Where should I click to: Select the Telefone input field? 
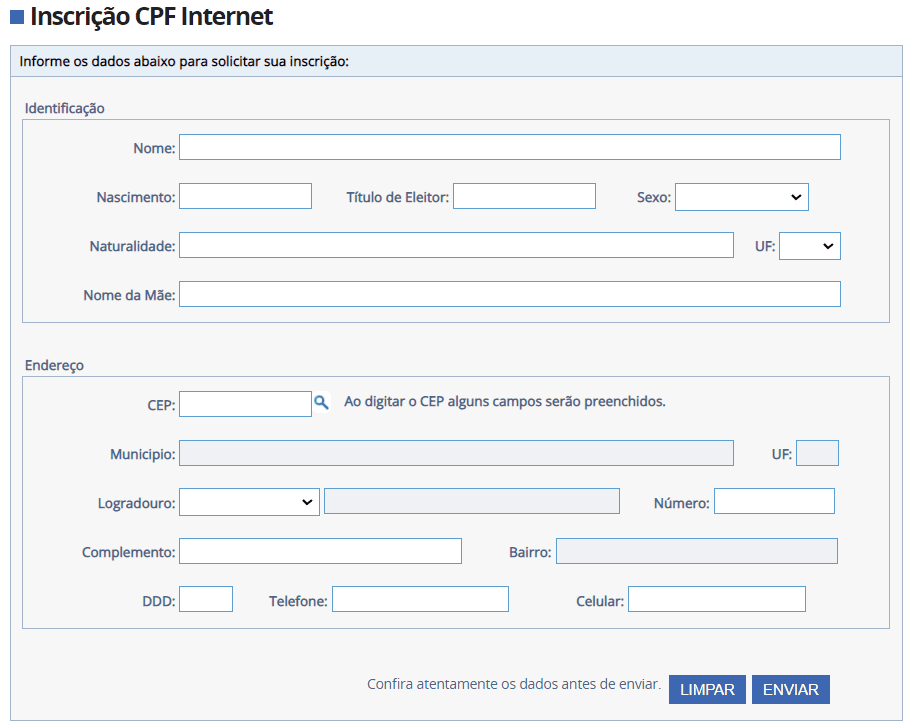420,598
